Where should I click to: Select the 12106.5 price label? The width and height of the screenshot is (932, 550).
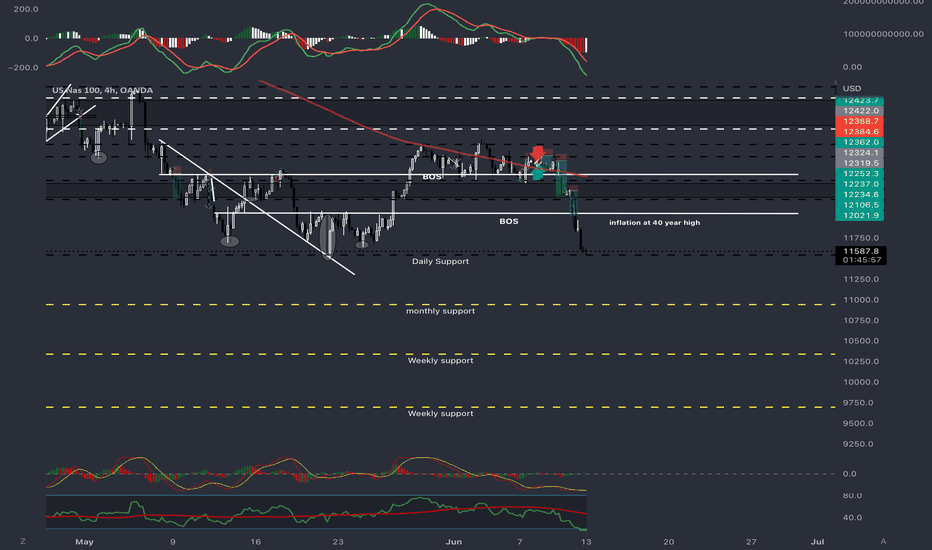859,205
